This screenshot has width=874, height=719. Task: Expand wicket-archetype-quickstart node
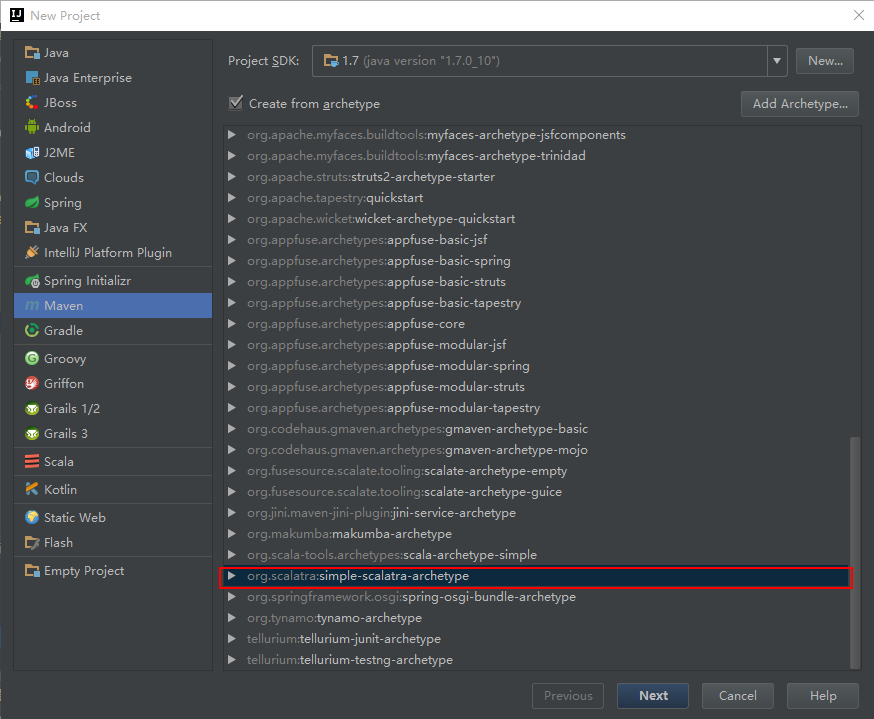click(232, 219)
